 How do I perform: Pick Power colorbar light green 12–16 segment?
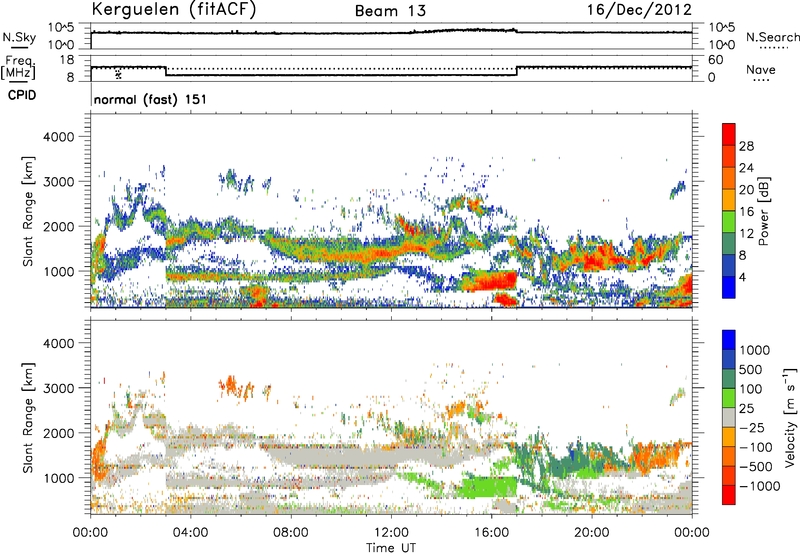[729, 222]
